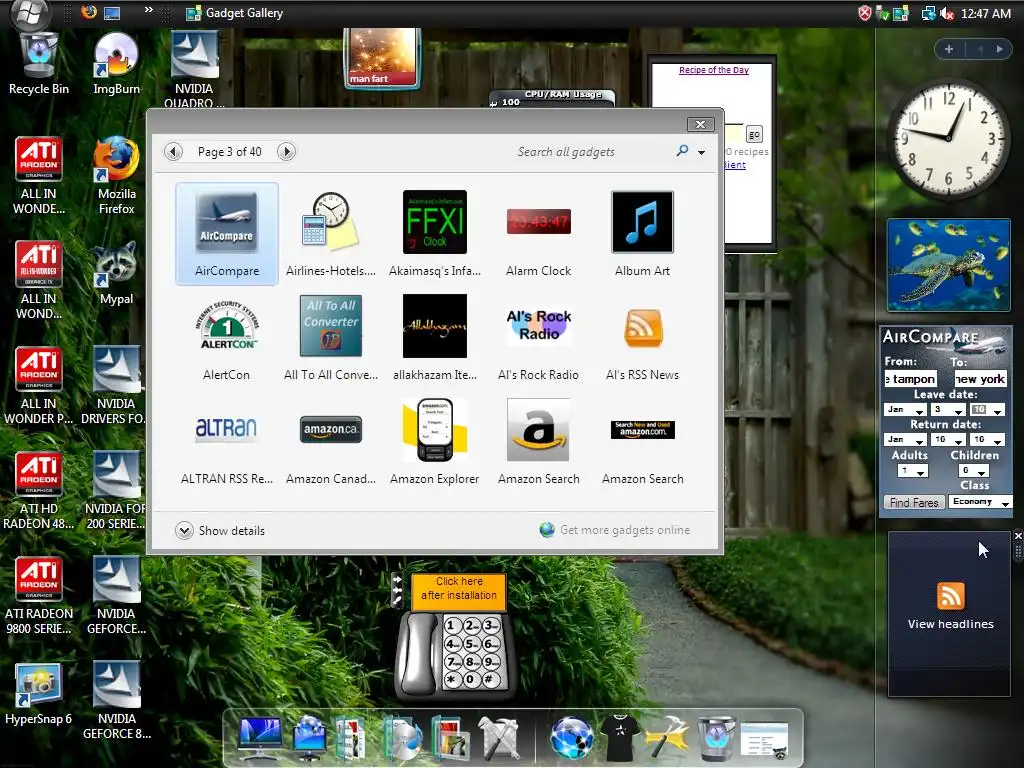The image size is (1024, 768).
Task: Click the AirCompare From field
Action: coord(910,379)
